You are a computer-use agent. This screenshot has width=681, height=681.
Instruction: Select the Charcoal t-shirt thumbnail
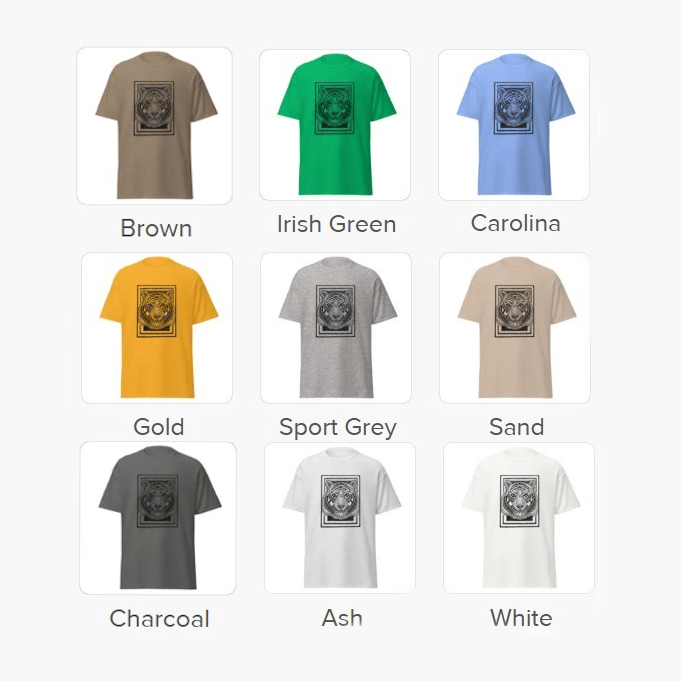pos(158,518)
